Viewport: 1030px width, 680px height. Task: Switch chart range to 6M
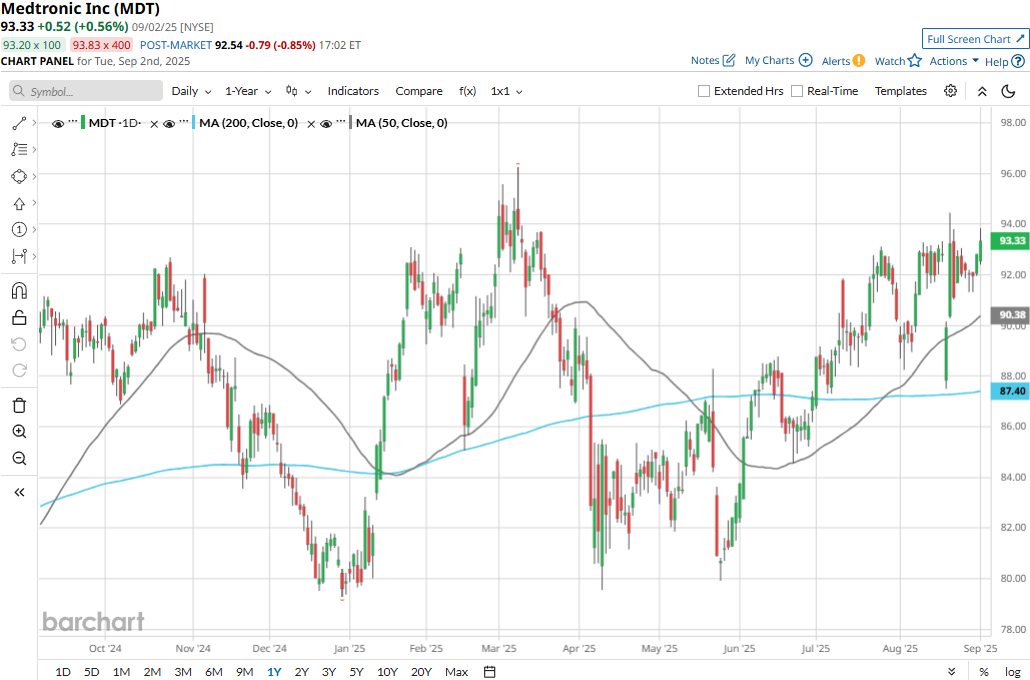(213, 671)
